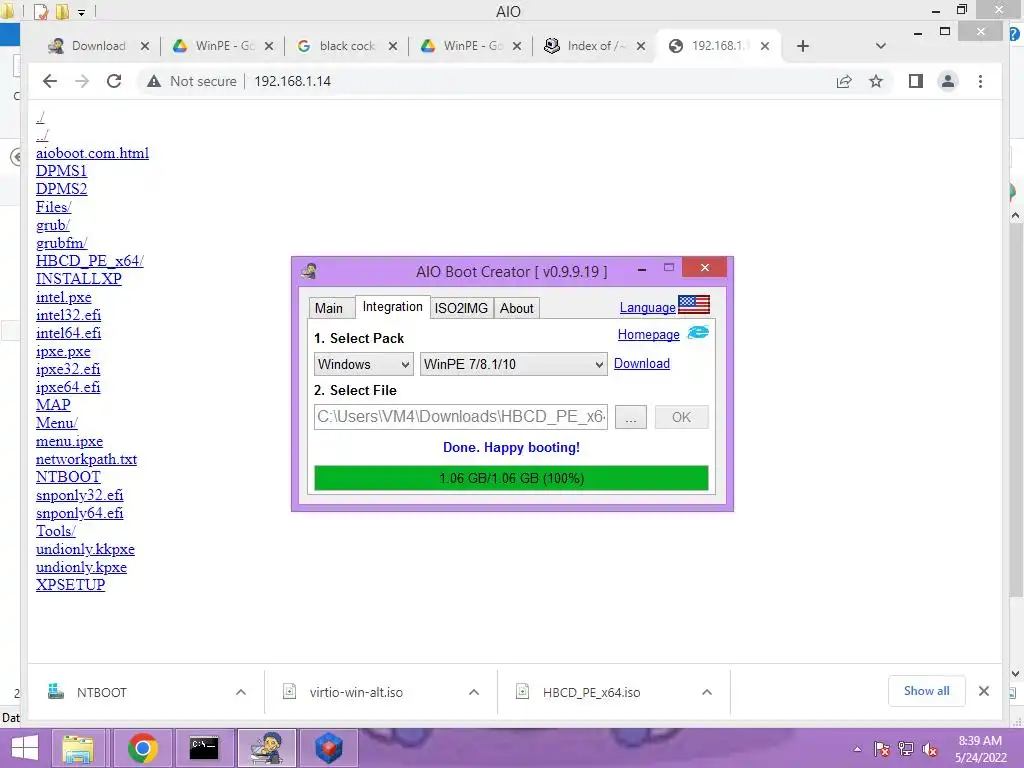Close the Index of tab
This screenshot has width=1024, height=768.
pyautogui.click(x=641, y=46)
